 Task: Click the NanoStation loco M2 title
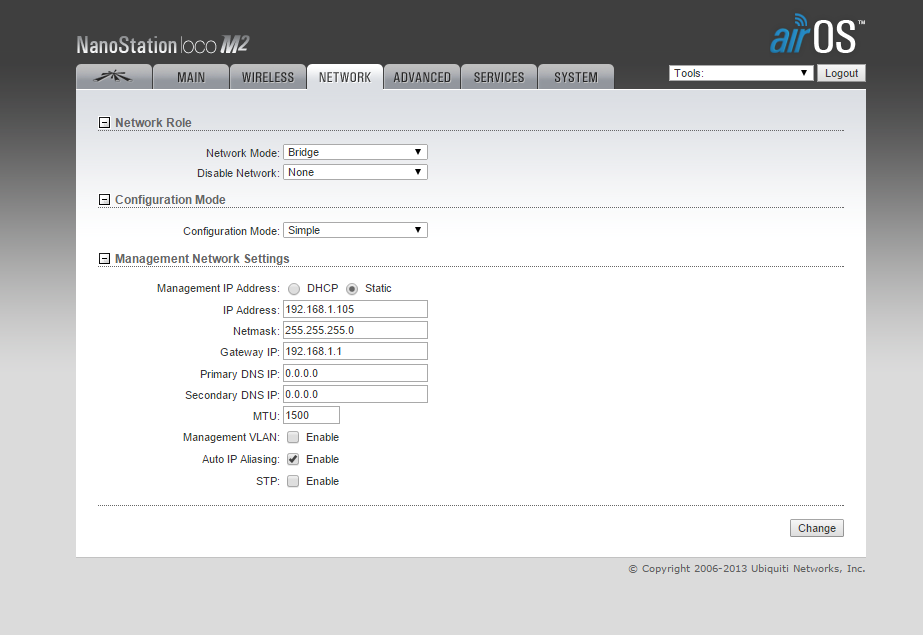(x=163, y=45)
